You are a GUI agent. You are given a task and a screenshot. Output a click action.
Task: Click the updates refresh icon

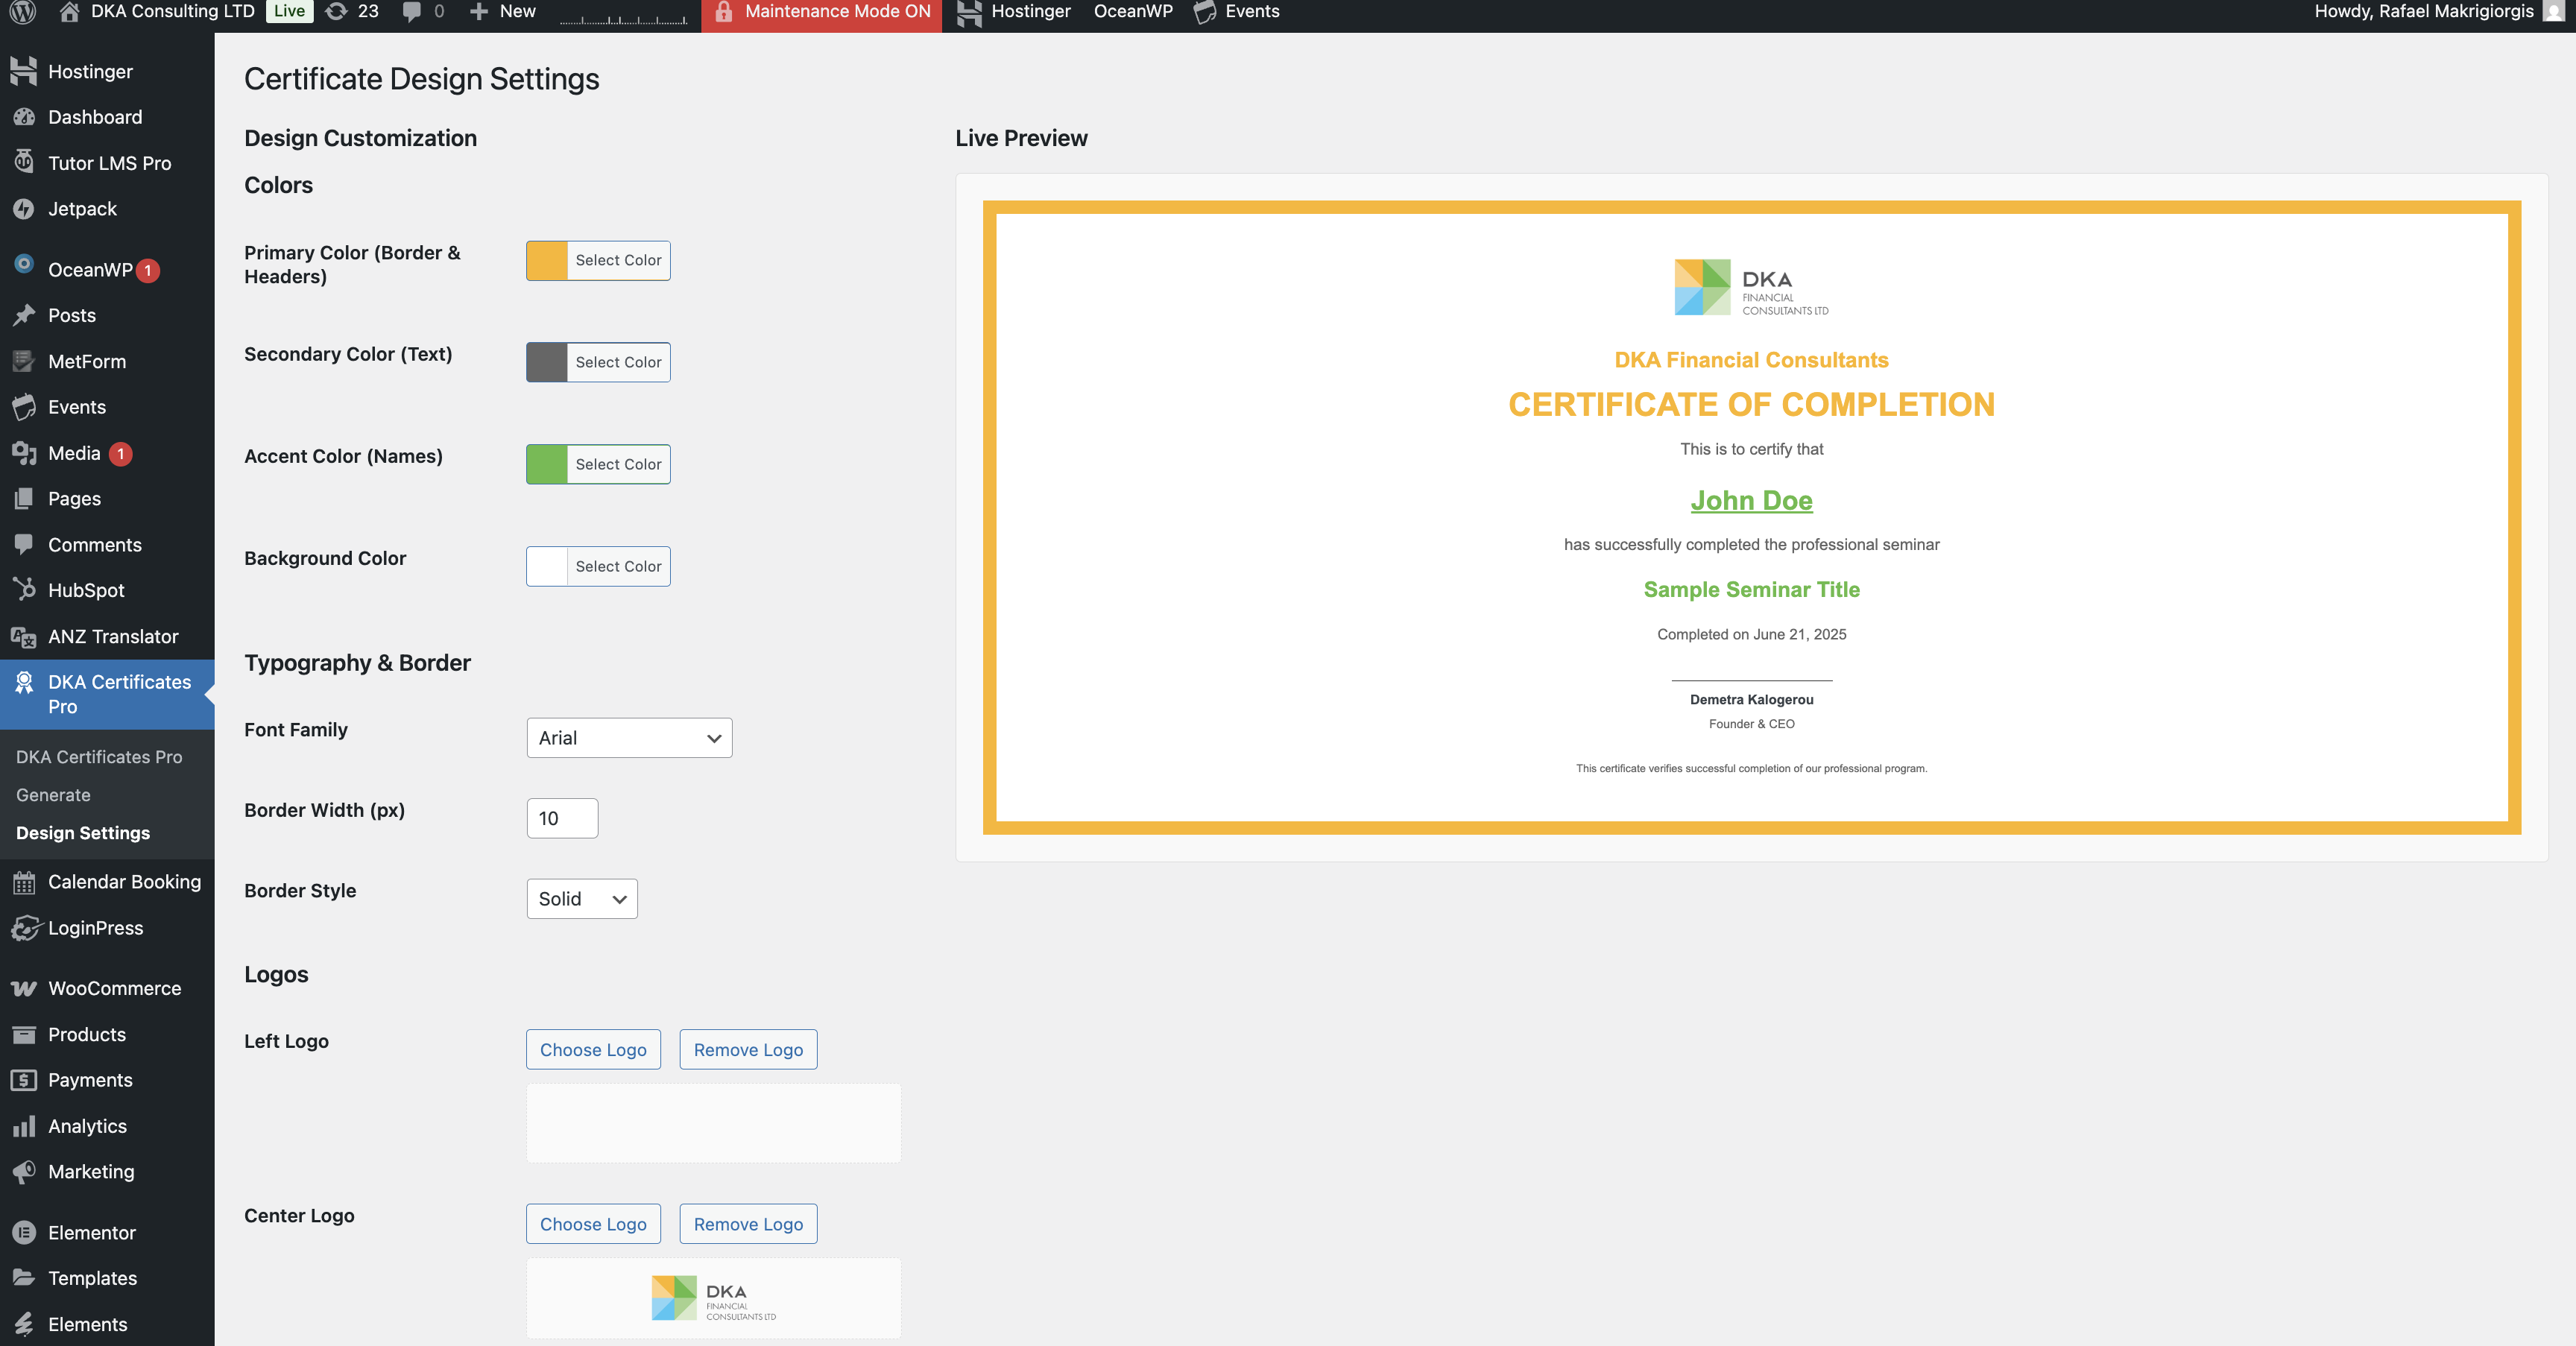click(x=337, y=11)
